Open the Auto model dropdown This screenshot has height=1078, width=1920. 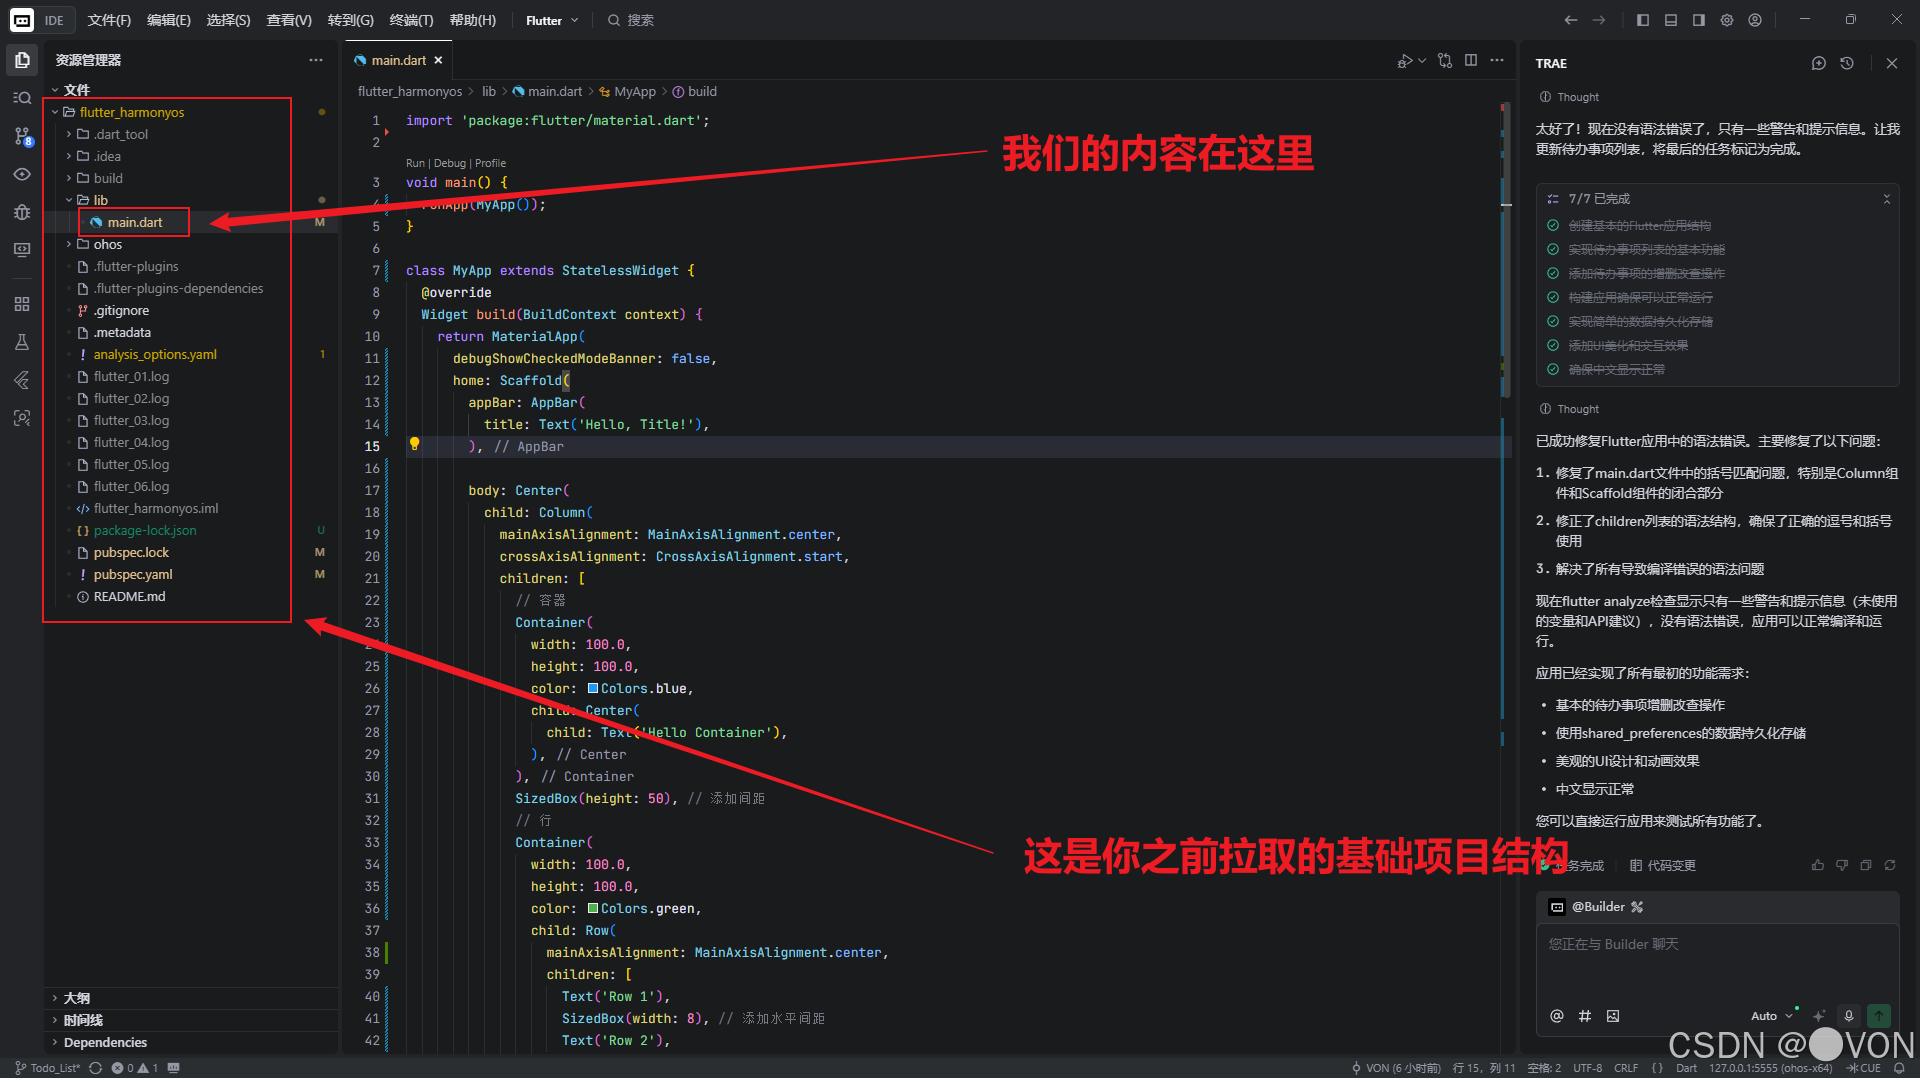click(x=1772, y=1016)
